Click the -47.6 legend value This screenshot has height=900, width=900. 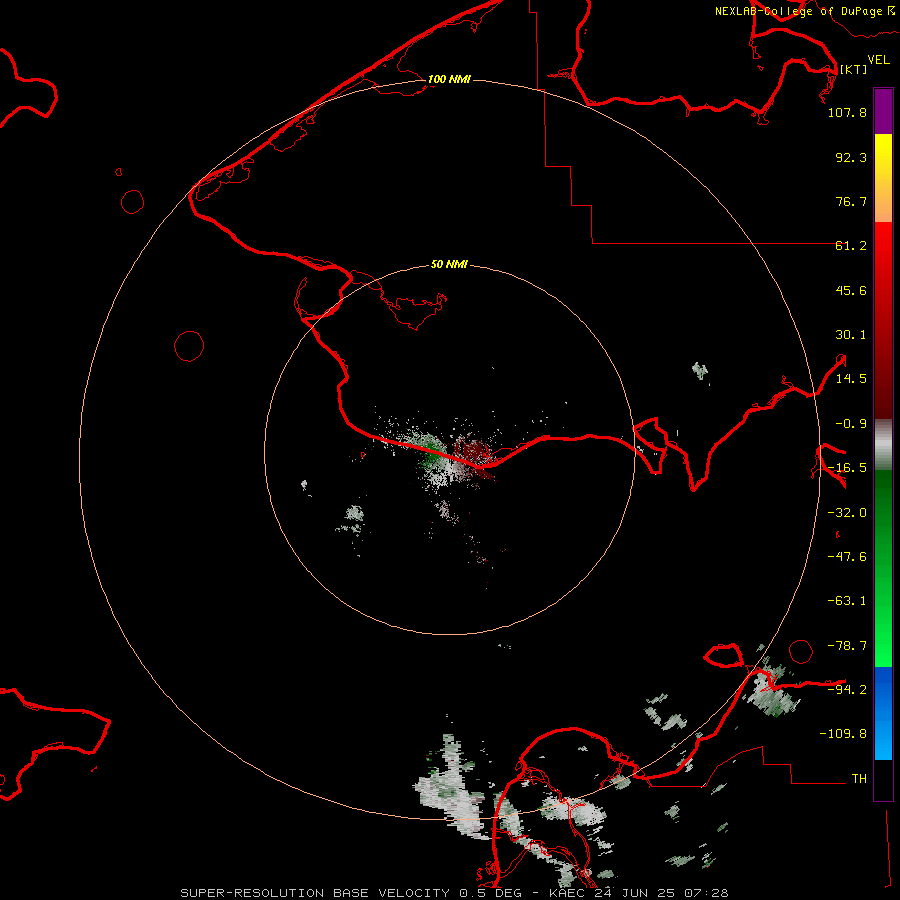[847, 557]
